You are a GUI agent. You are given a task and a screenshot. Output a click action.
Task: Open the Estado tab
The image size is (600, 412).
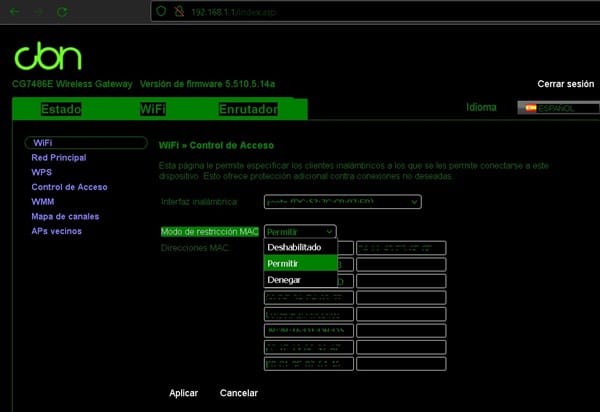tap(61, 109)
